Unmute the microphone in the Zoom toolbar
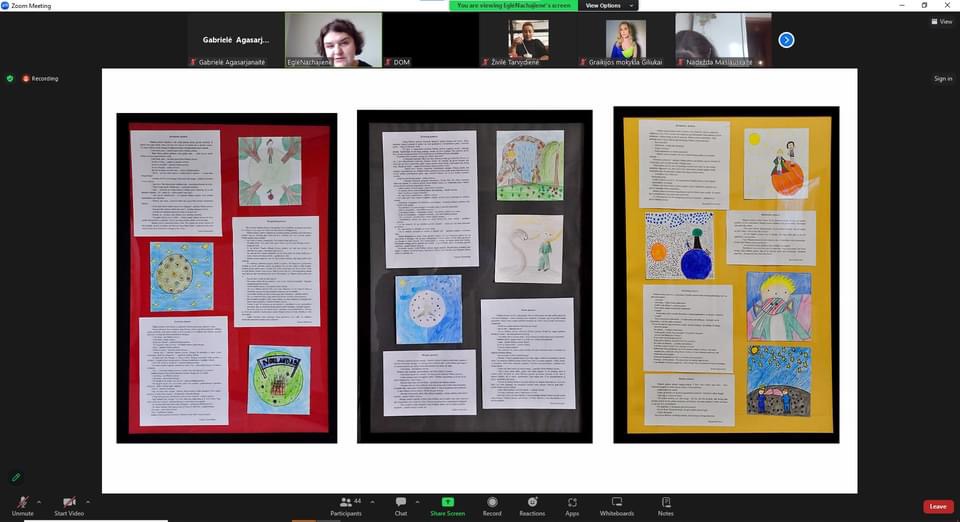960x522 pixels. click(x=23, y=506)
